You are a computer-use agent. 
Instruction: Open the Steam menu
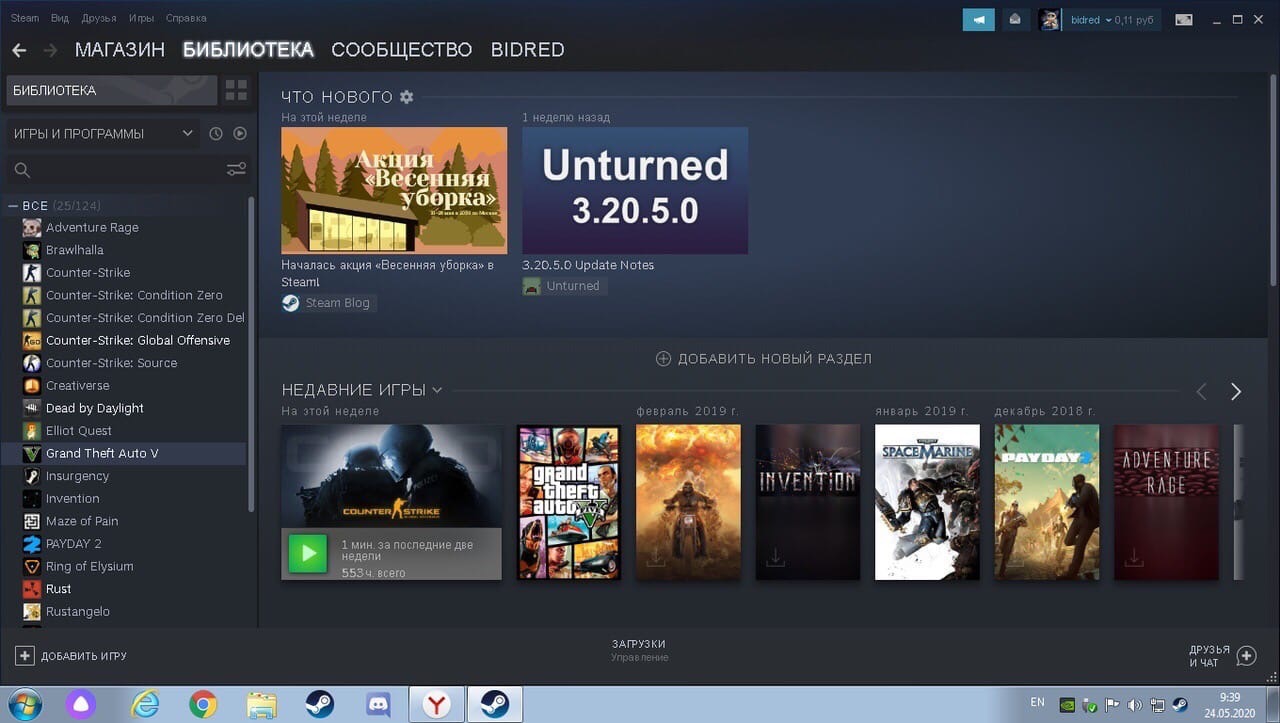coord(24,18)
